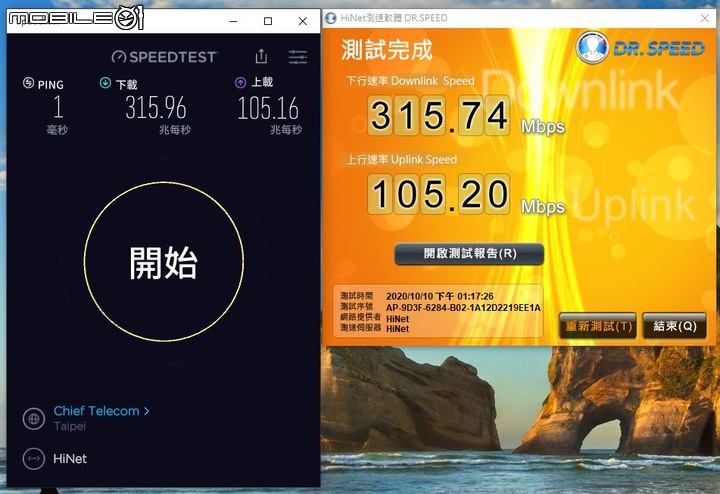Click the globe server icon beside Chief Telecom
The width and height of the screenshot is (720, 494).
(x=34, y=419)
